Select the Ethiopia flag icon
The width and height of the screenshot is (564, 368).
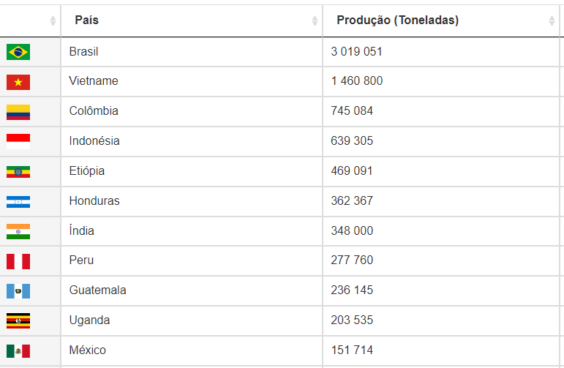pos(18,172)
